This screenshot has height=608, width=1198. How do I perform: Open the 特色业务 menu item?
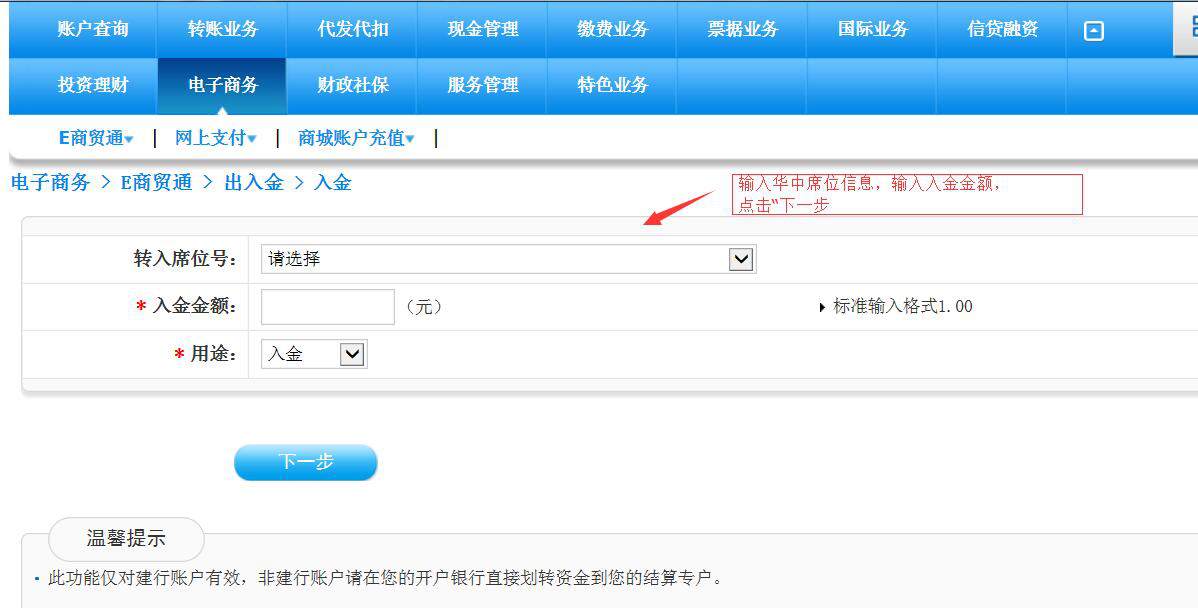(x=613, y=85)
